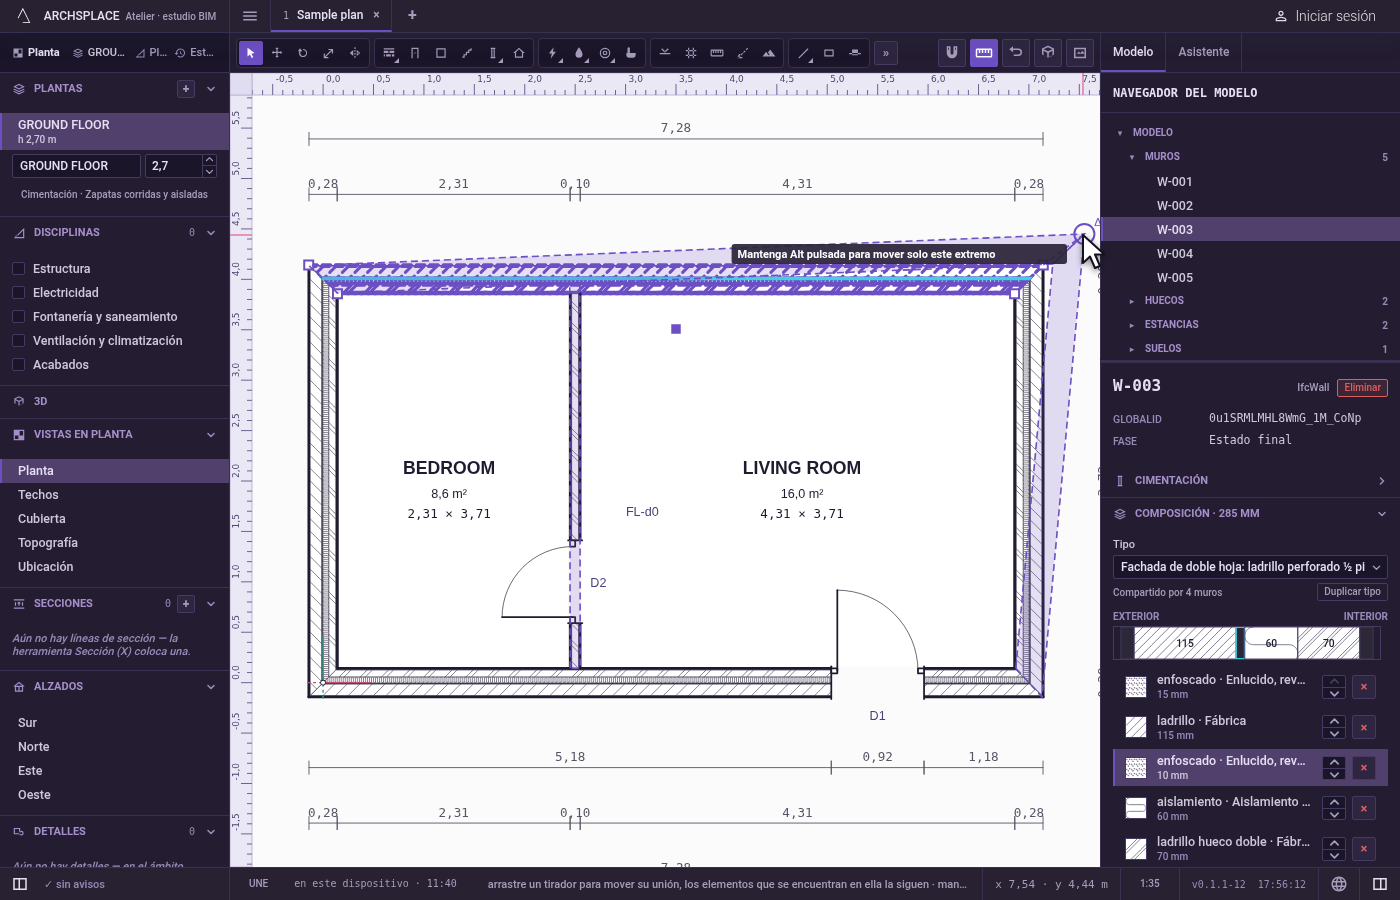Pick the terrain mountain tool
Image resolution: width=1400 pixels, height=900 pixels.
pos(769,53)
